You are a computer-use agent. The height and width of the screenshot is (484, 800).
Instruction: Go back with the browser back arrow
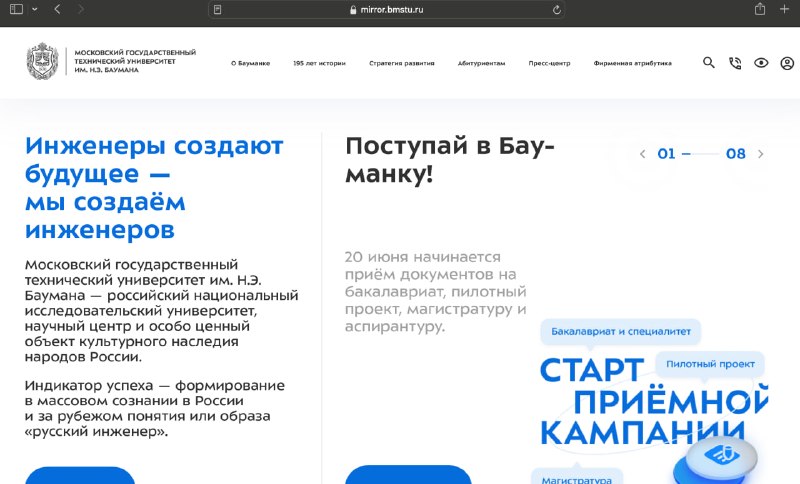(57, 9)
